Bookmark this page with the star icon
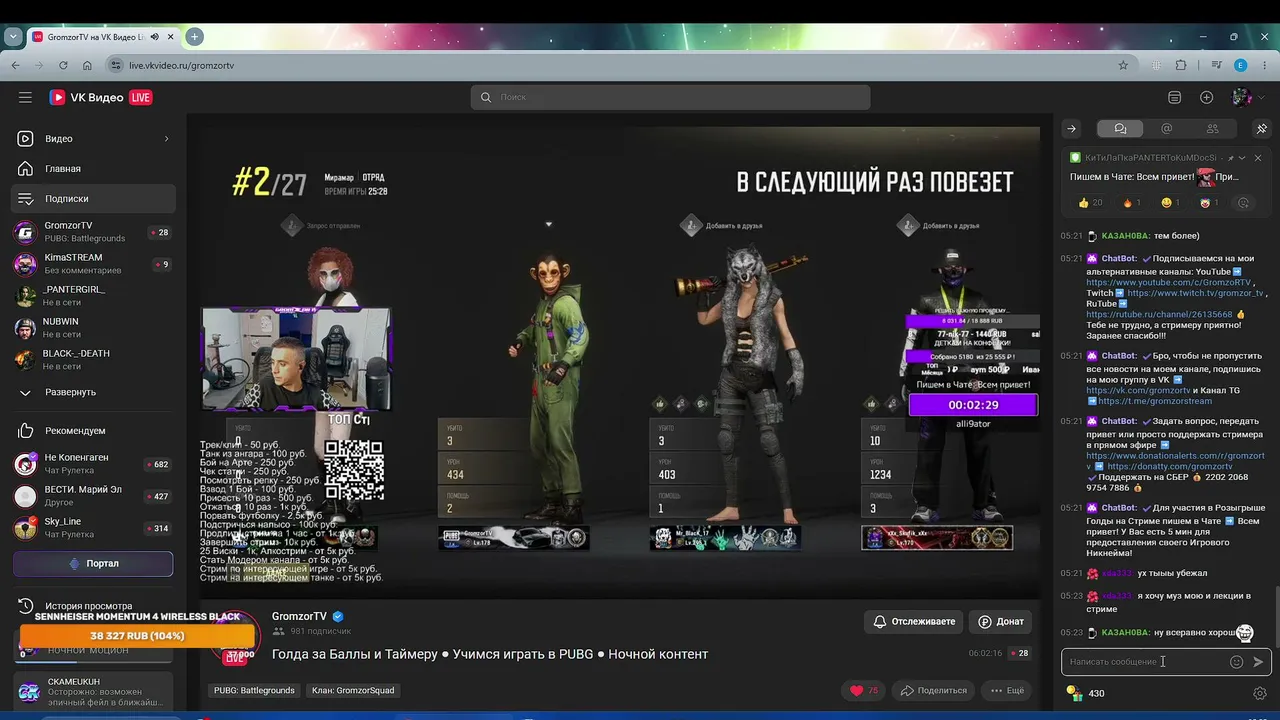Viewport: 1280px width, 720px height. (1123, 65)
